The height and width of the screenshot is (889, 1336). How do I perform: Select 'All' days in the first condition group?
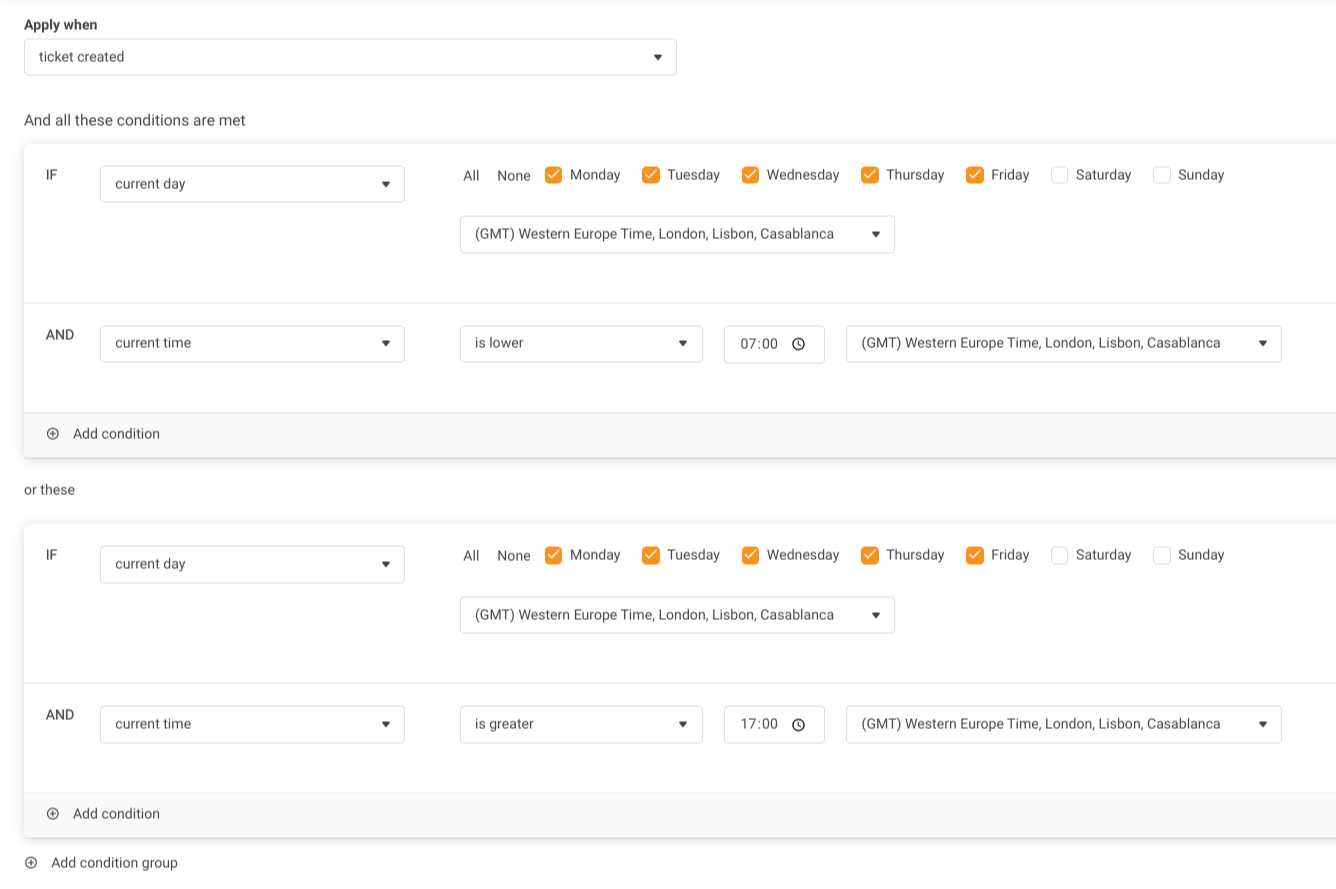click(471, 176)
